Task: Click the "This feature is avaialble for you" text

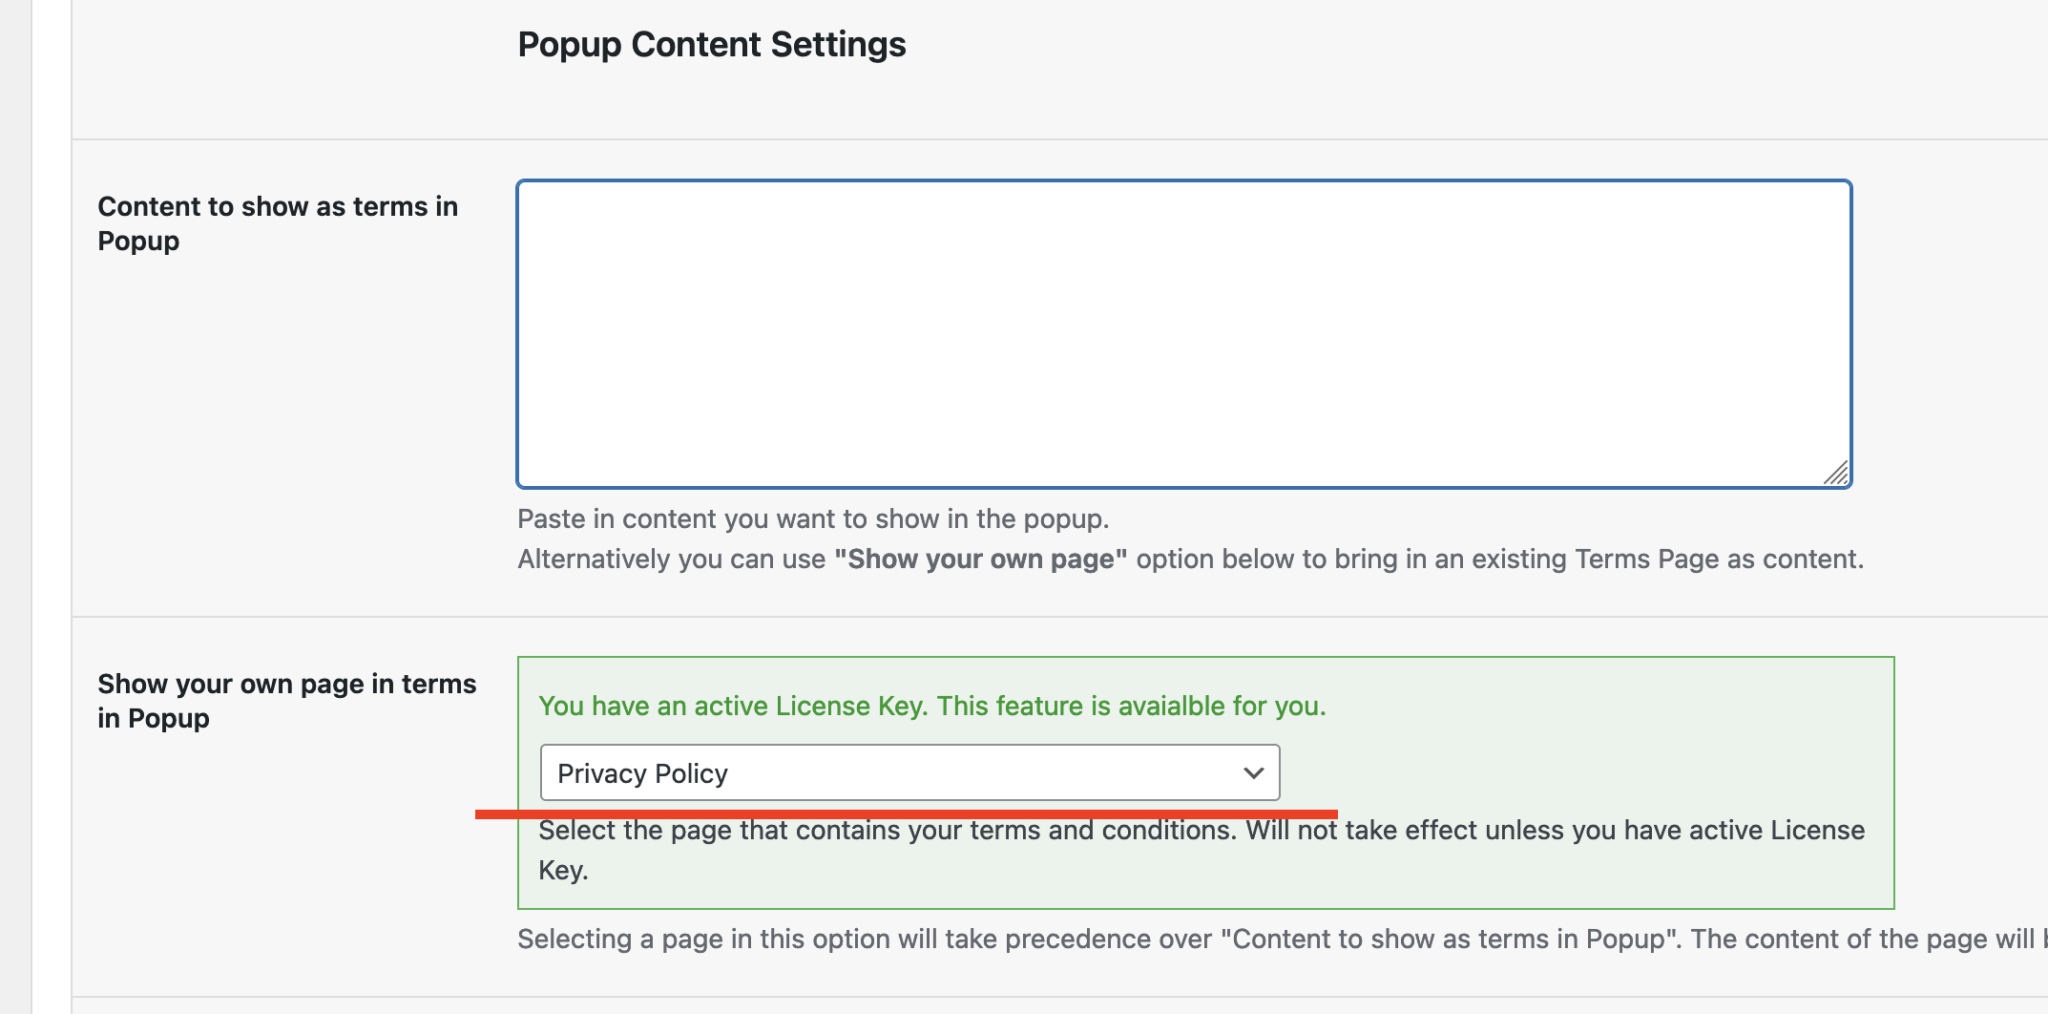Action: click(1131, 706)
